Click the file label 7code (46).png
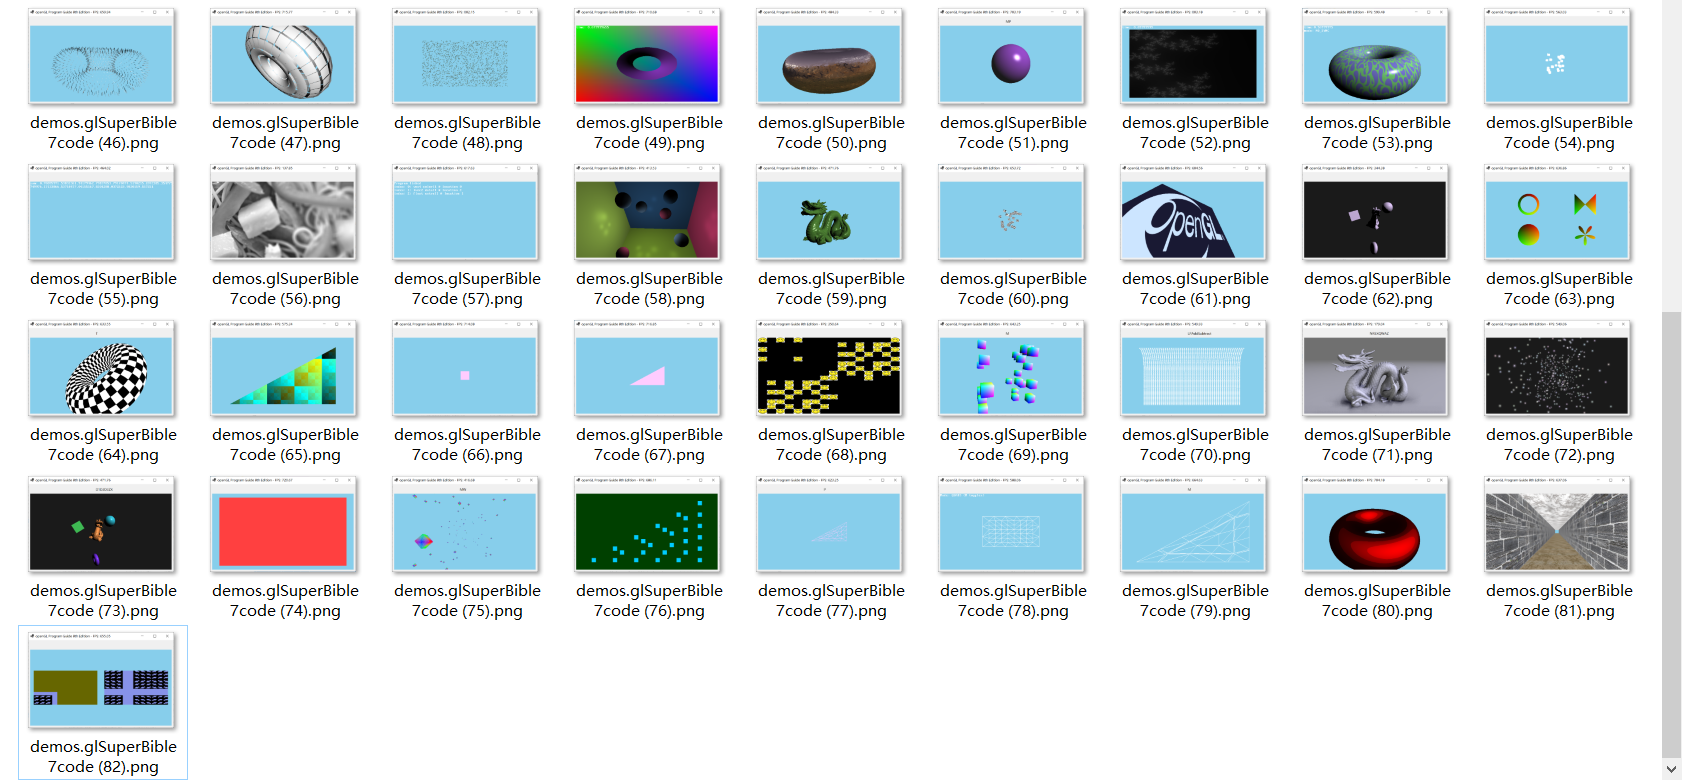The width and height of the screenshot is (1682, 780). (103, 132)
